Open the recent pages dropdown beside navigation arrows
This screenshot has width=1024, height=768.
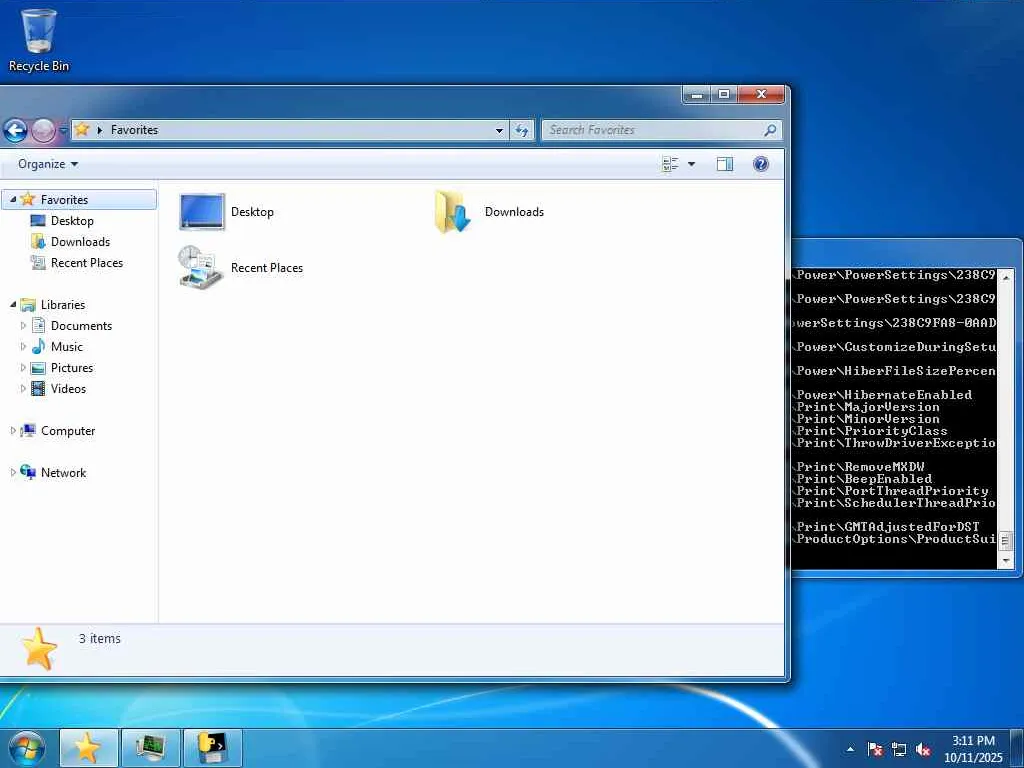63,131
